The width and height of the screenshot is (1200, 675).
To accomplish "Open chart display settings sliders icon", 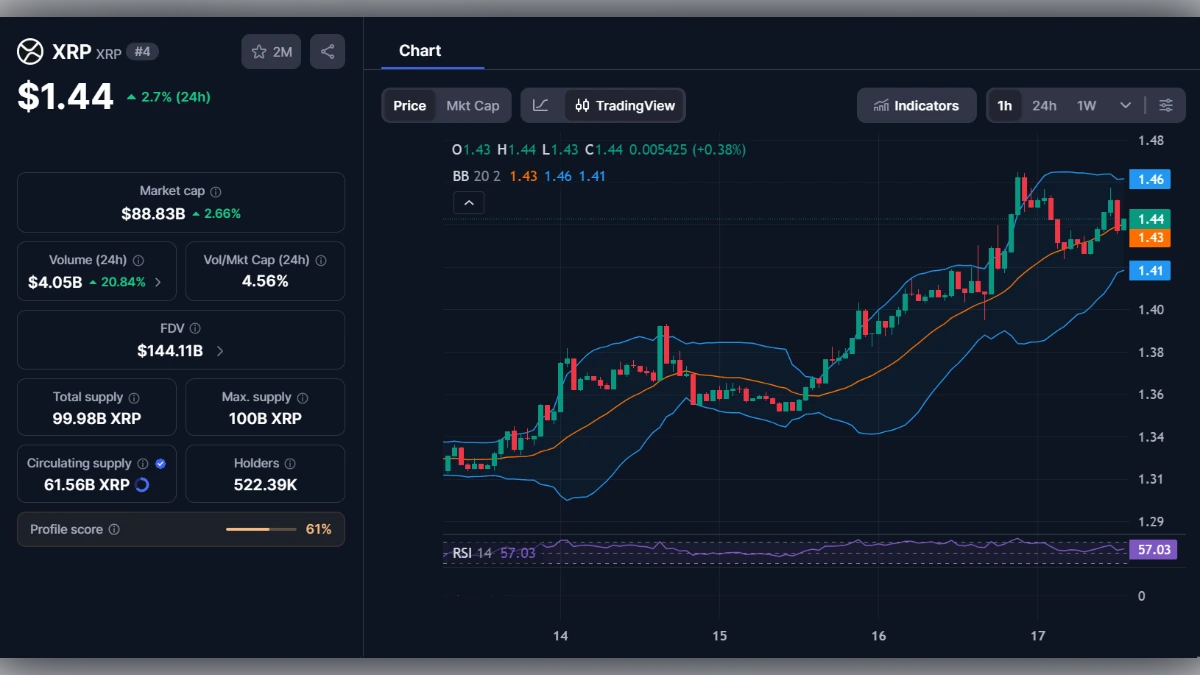I will click(1166, 105).
